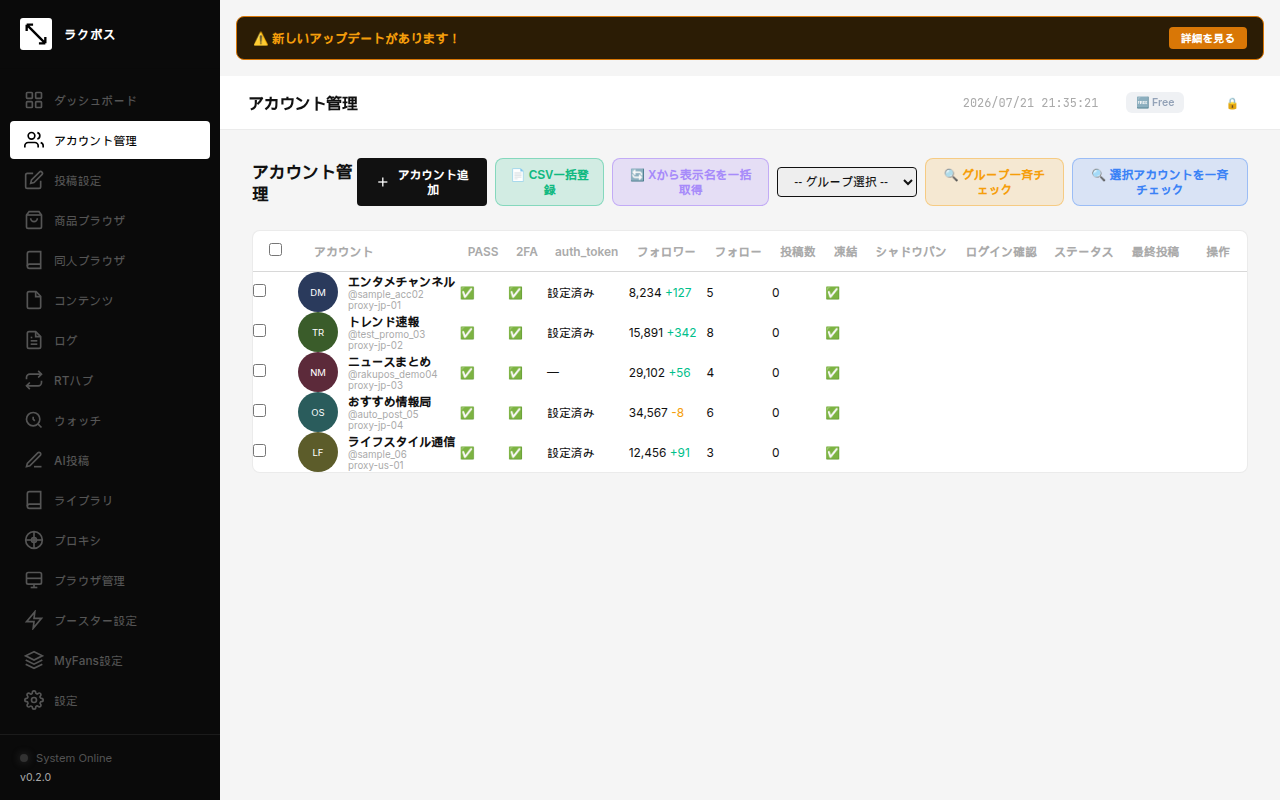This screenshot has width=1280, height=800.
Task: Click the follower count 29,102
Action: pos(647,372)
